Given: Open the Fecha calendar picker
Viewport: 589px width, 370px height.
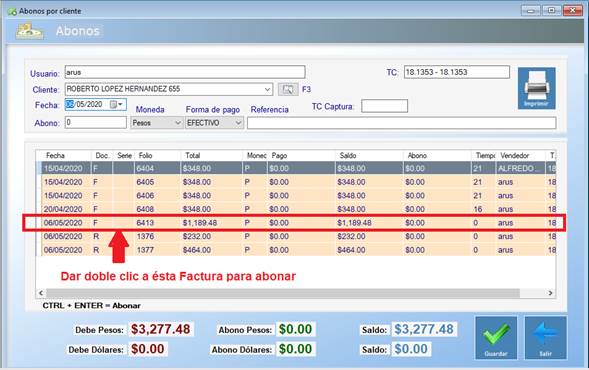Looking at the screenshot, I should click(x=116, y=104).
